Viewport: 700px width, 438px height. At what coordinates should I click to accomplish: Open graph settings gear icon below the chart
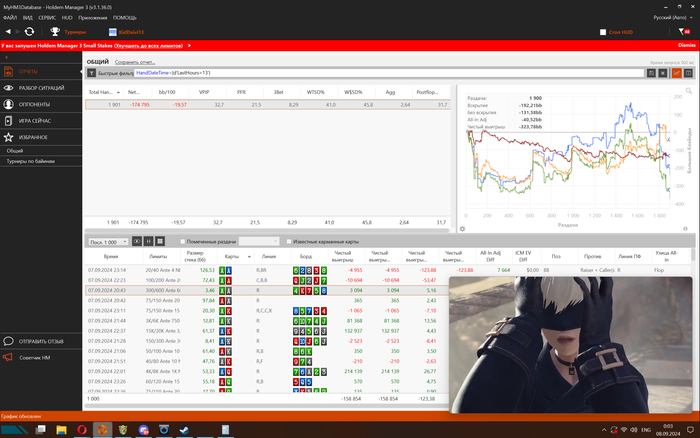462,229
